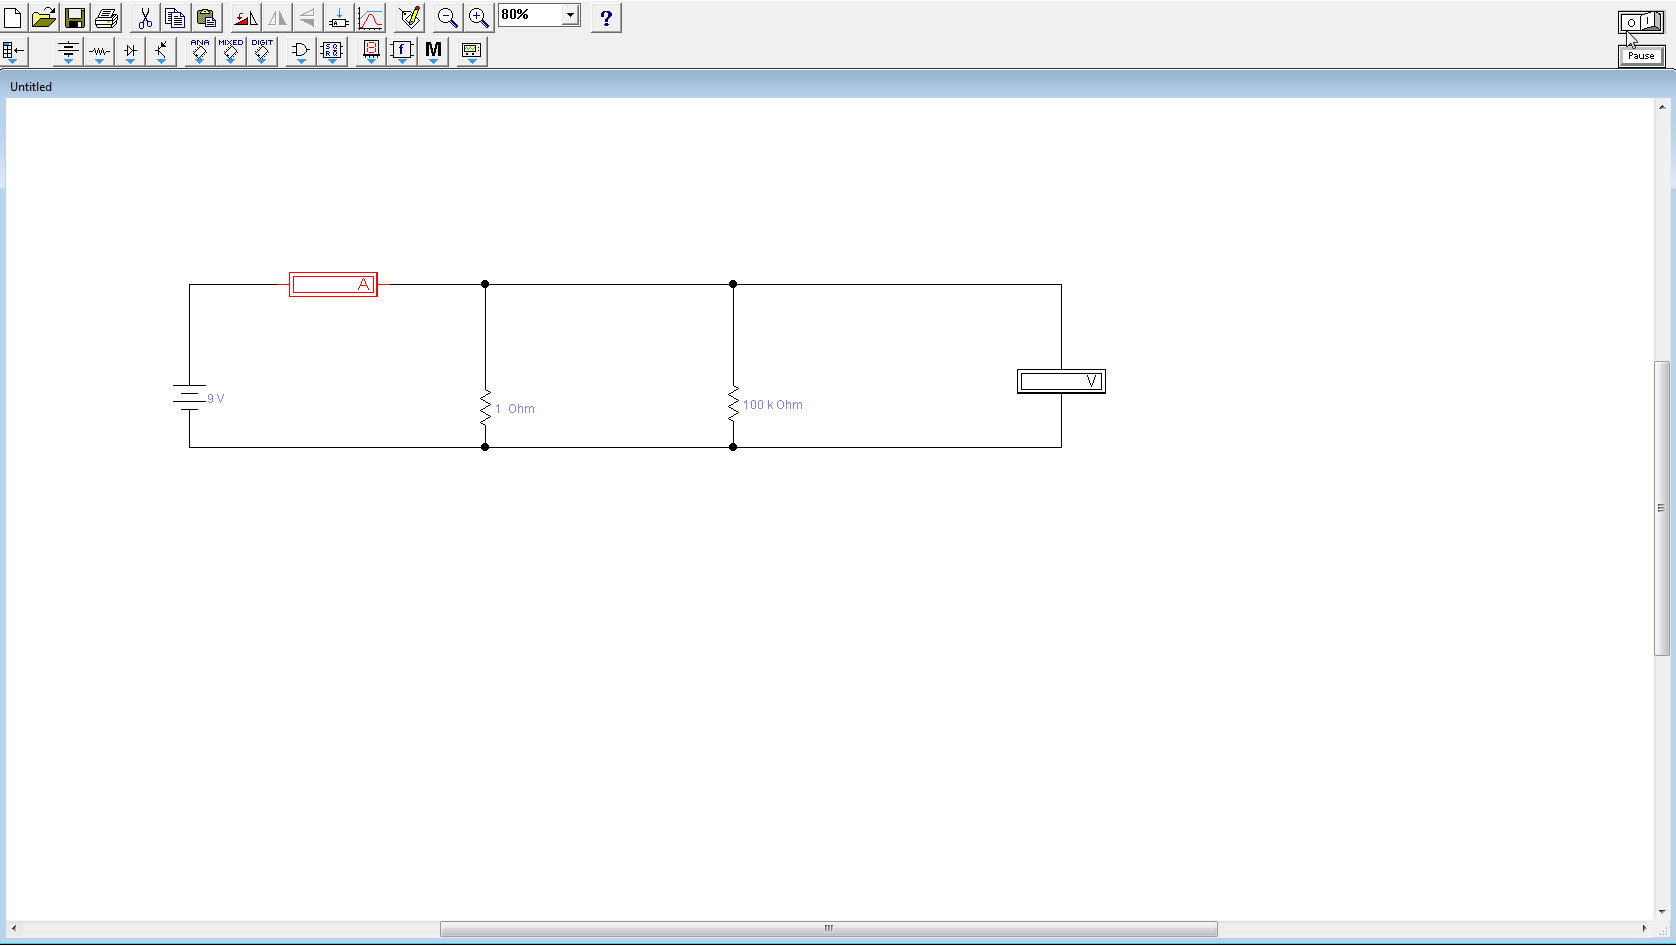The image size is (1676, 946).
Task: Copy the selected component
Action: tap(175, 18)
